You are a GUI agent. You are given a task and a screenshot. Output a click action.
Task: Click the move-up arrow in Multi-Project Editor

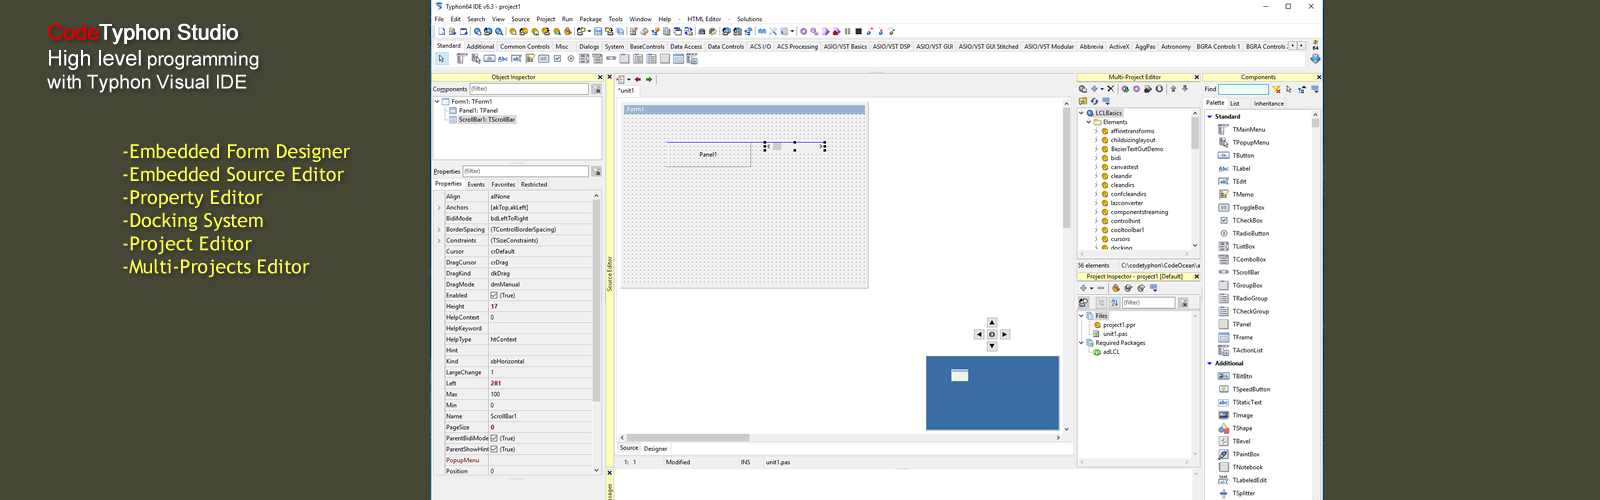click(1173, 89)
